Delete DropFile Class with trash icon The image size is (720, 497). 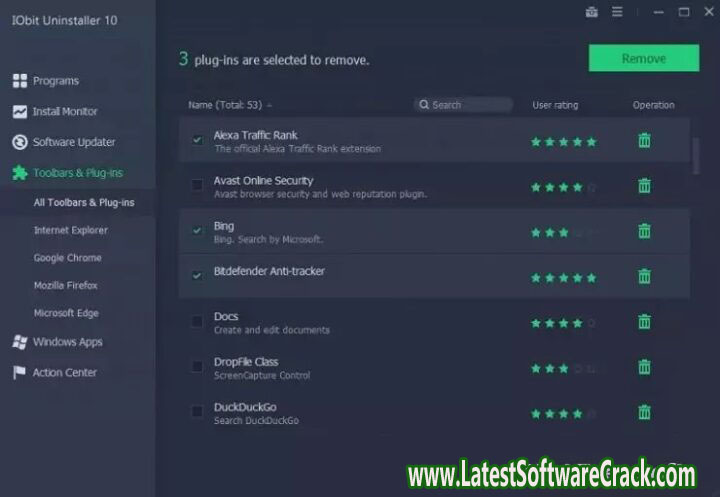[644, 367]
